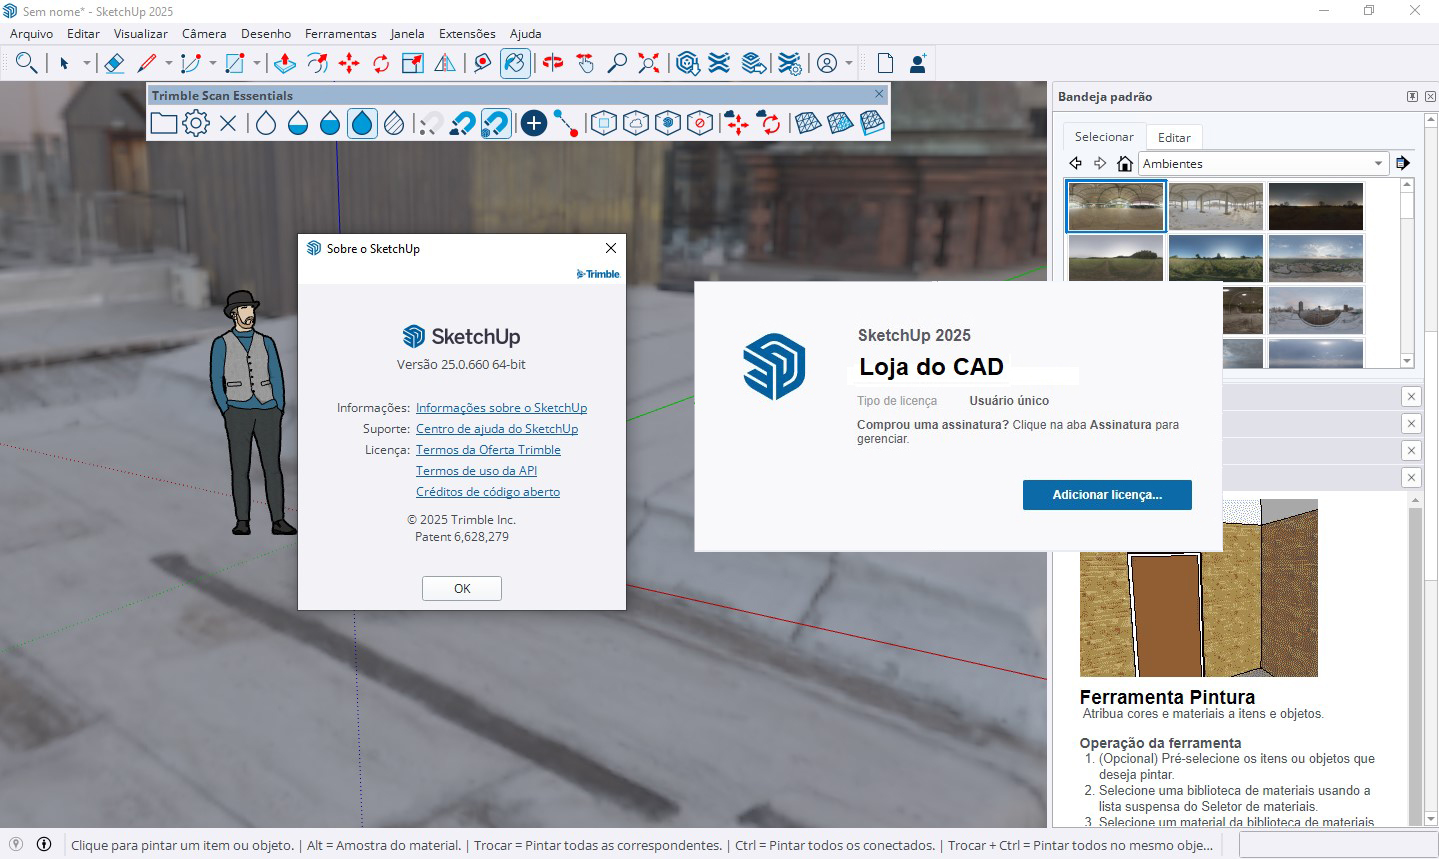Image resolution: width=1439 pixels, height=859 pixels.
Task: Select the Search magnifier tool
Action: pos(27,63)
